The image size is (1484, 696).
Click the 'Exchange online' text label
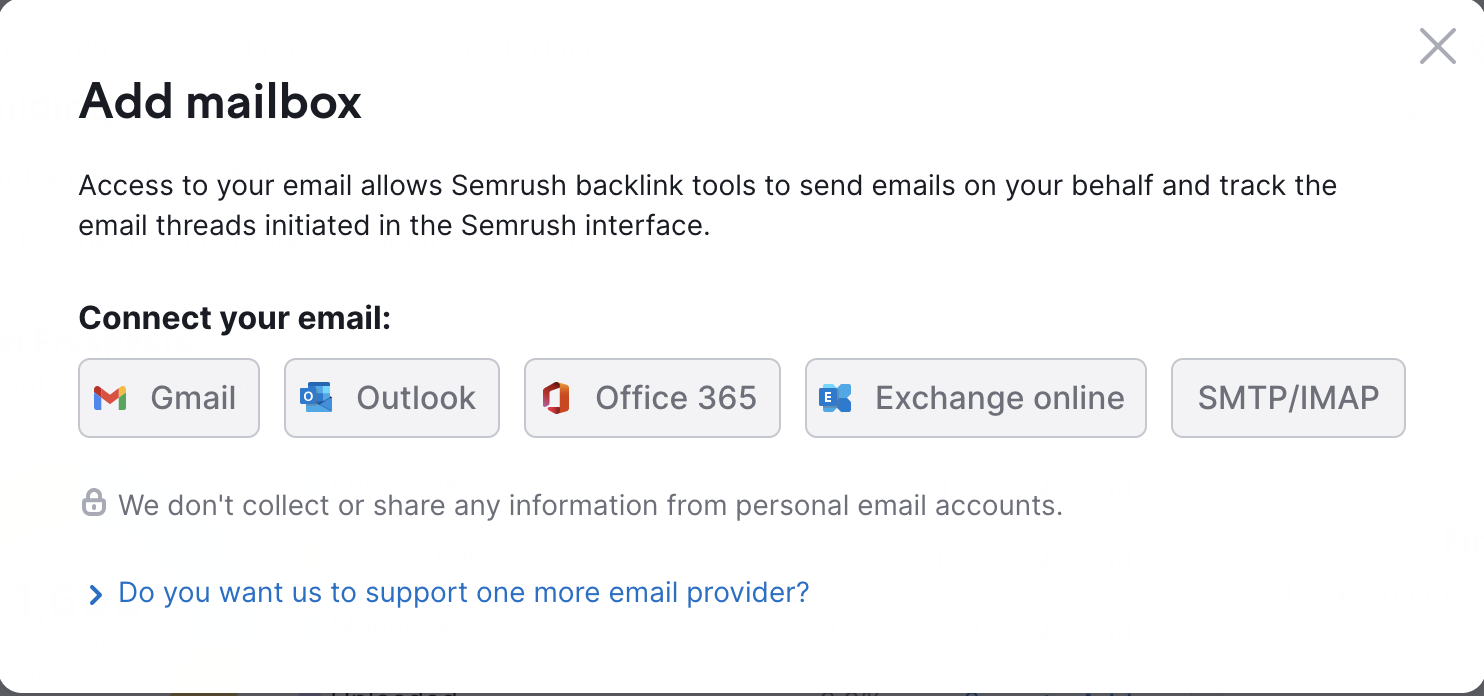(1000, 398)
